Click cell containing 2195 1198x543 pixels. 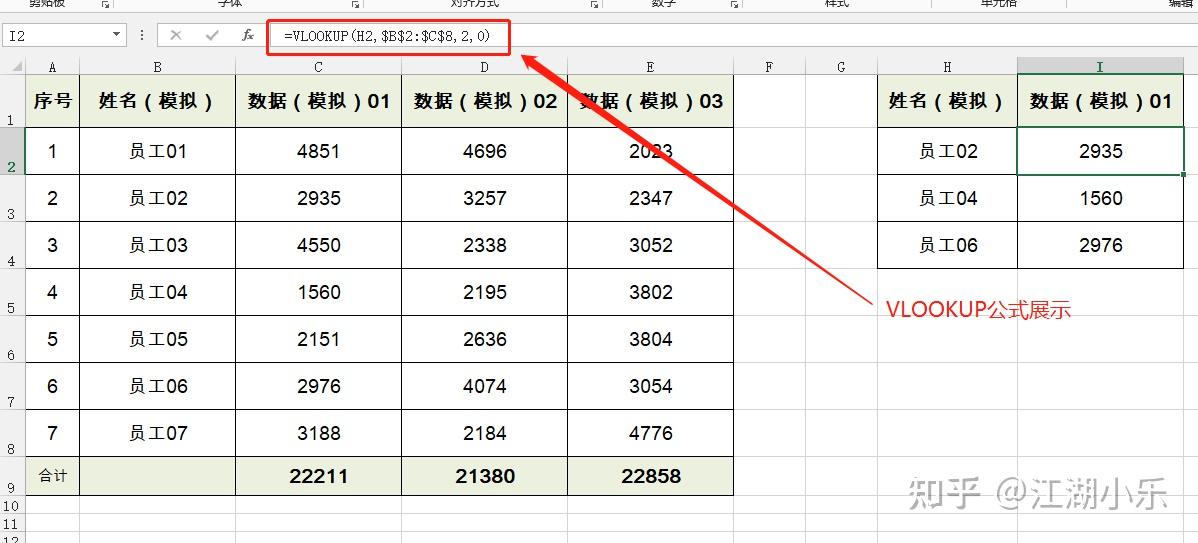484,293
